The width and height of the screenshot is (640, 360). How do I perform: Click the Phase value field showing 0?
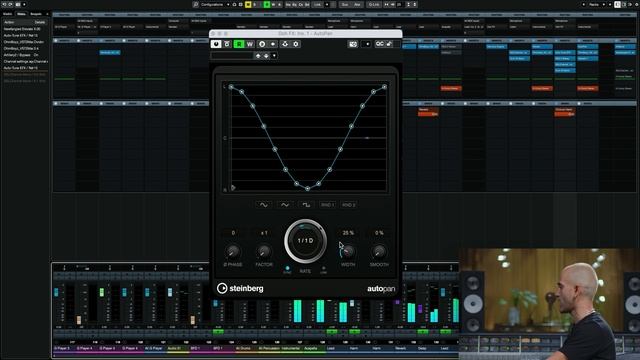pos(233,233)
